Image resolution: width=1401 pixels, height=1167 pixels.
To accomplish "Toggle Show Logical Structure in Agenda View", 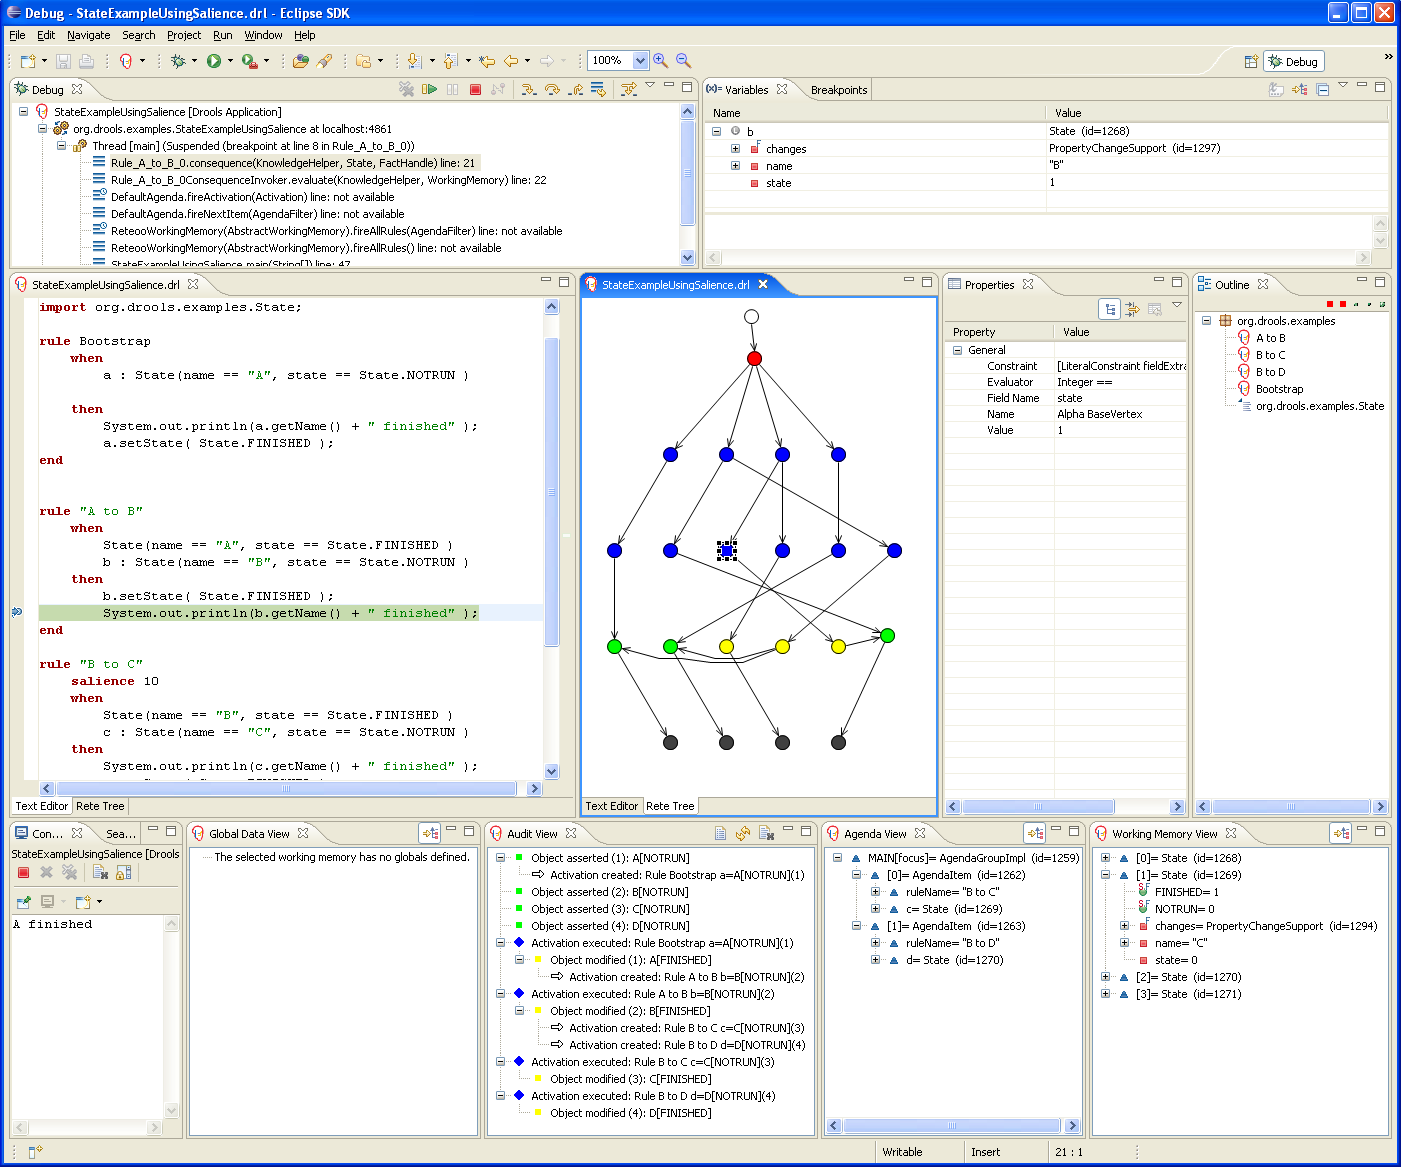I will (x=1035, y=833).
